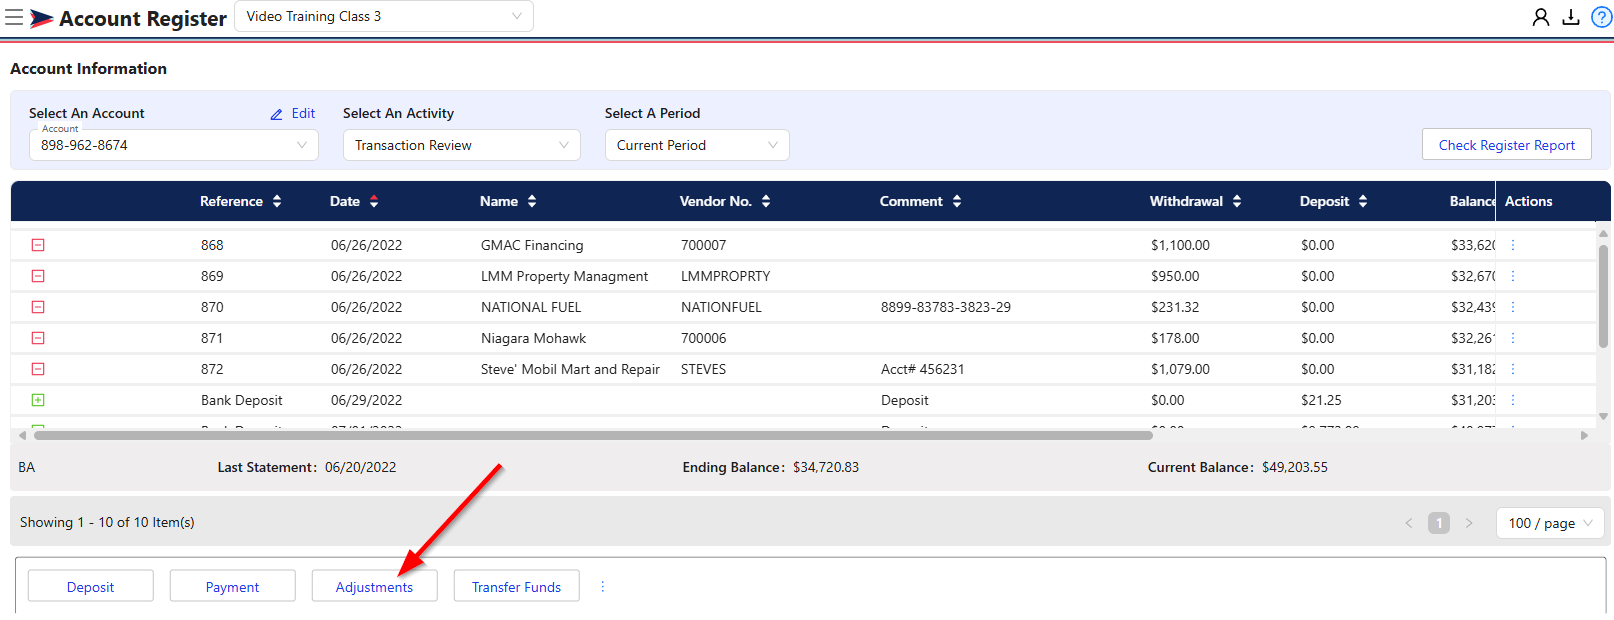Open actions menu for Bank Deposit 06/29/2022

point(1512,400)
